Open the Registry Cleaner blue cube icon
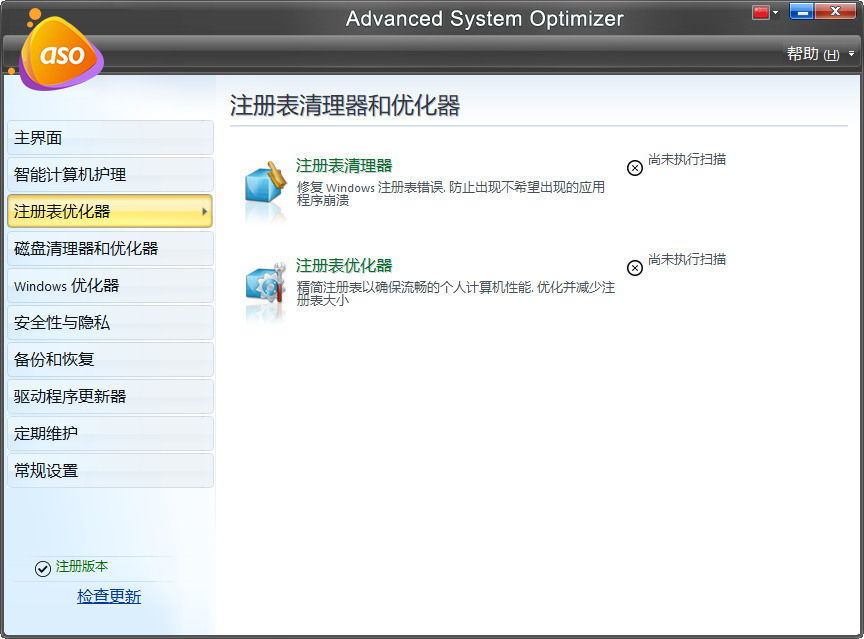The image size is (864, 639). pyautogui.click(x=266, y=184)
